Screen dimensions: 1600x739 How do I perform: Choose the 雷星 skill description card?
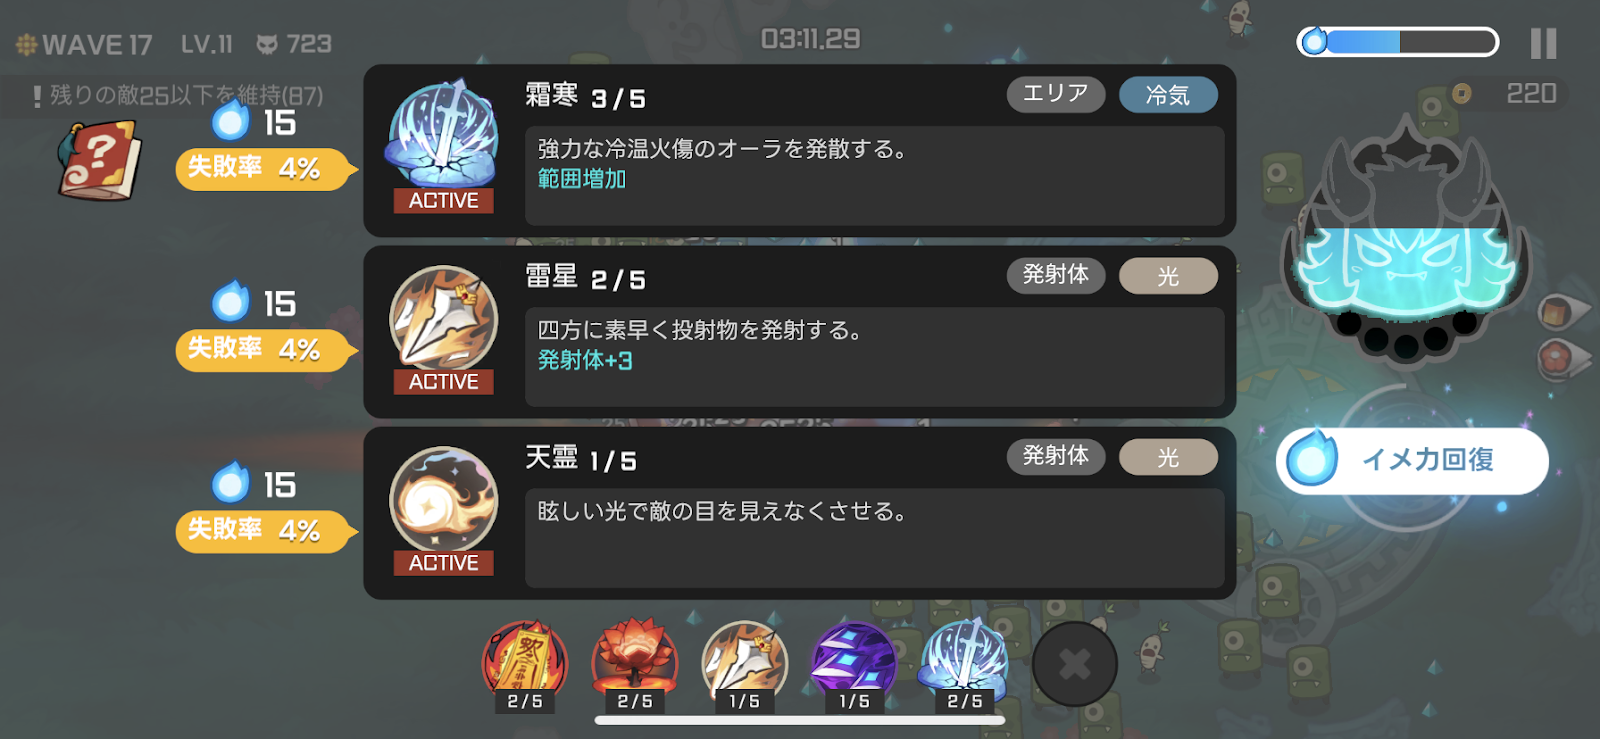[x=800, y=332]
